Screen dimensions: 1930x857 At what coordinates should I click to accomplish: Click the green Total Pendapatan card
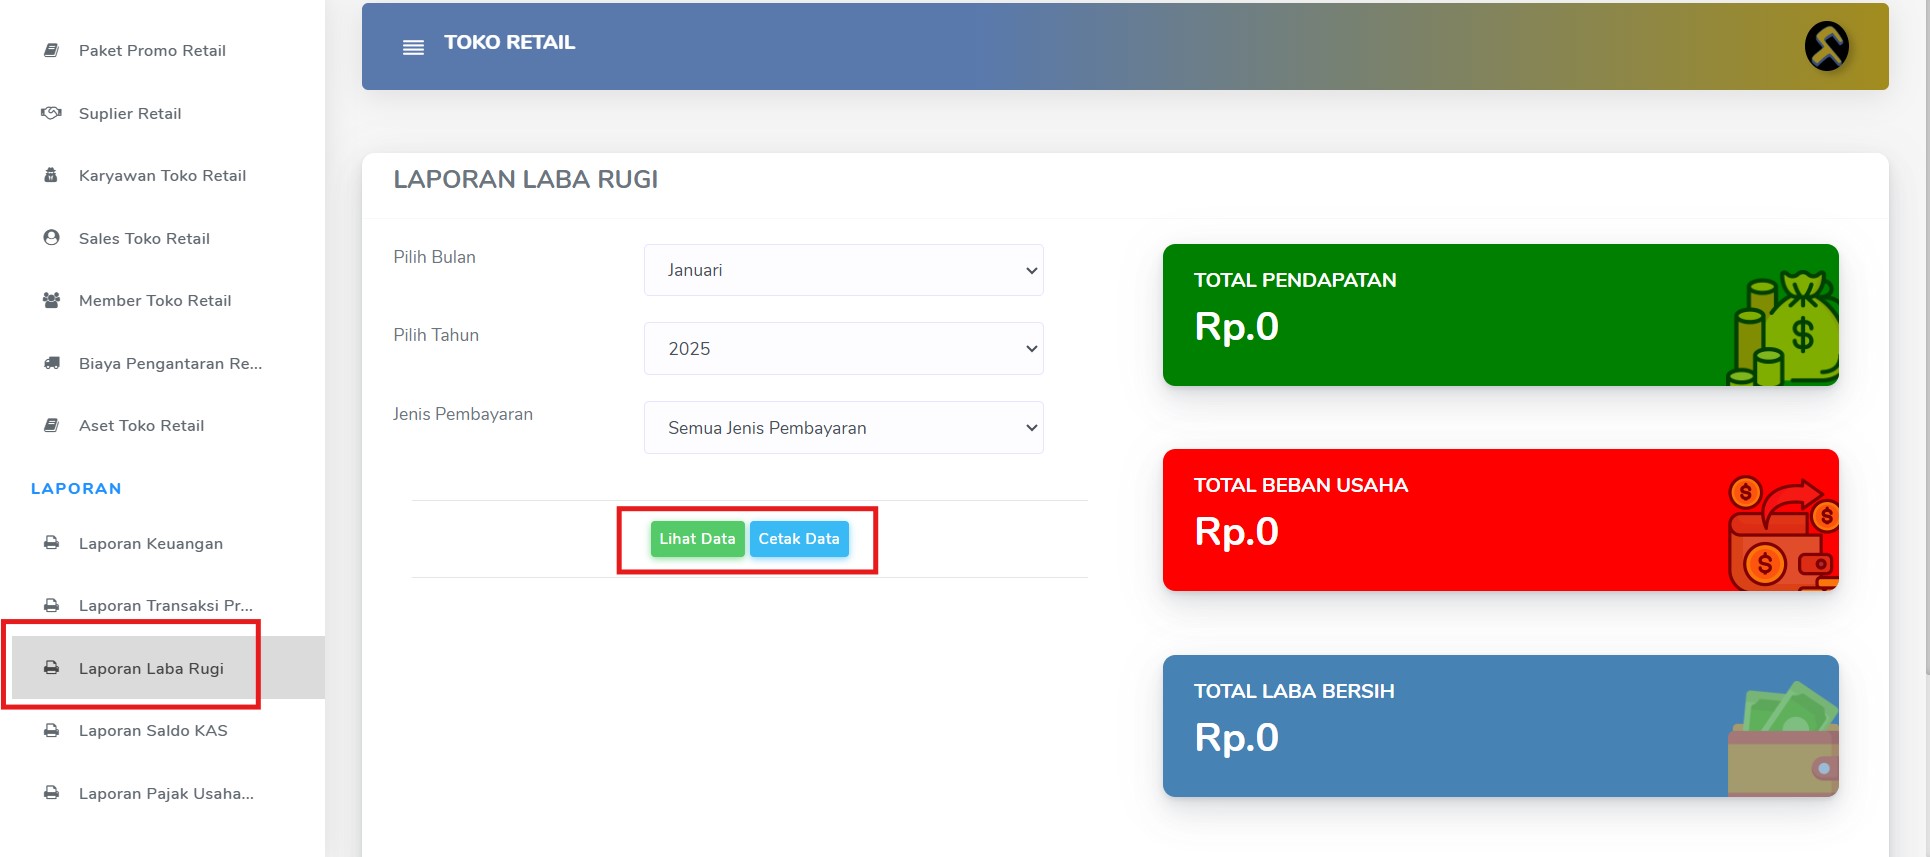[1500, 315]
